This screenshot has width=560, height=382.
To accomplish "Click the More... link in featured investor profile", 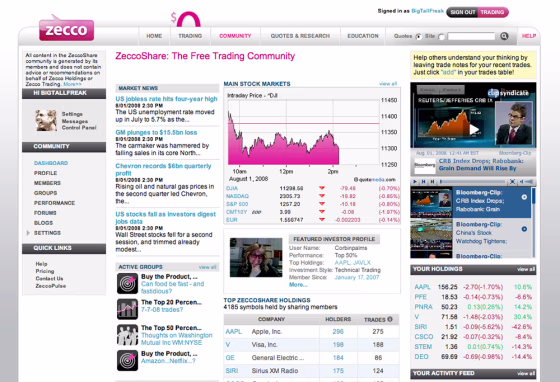I will coord(298,285).
